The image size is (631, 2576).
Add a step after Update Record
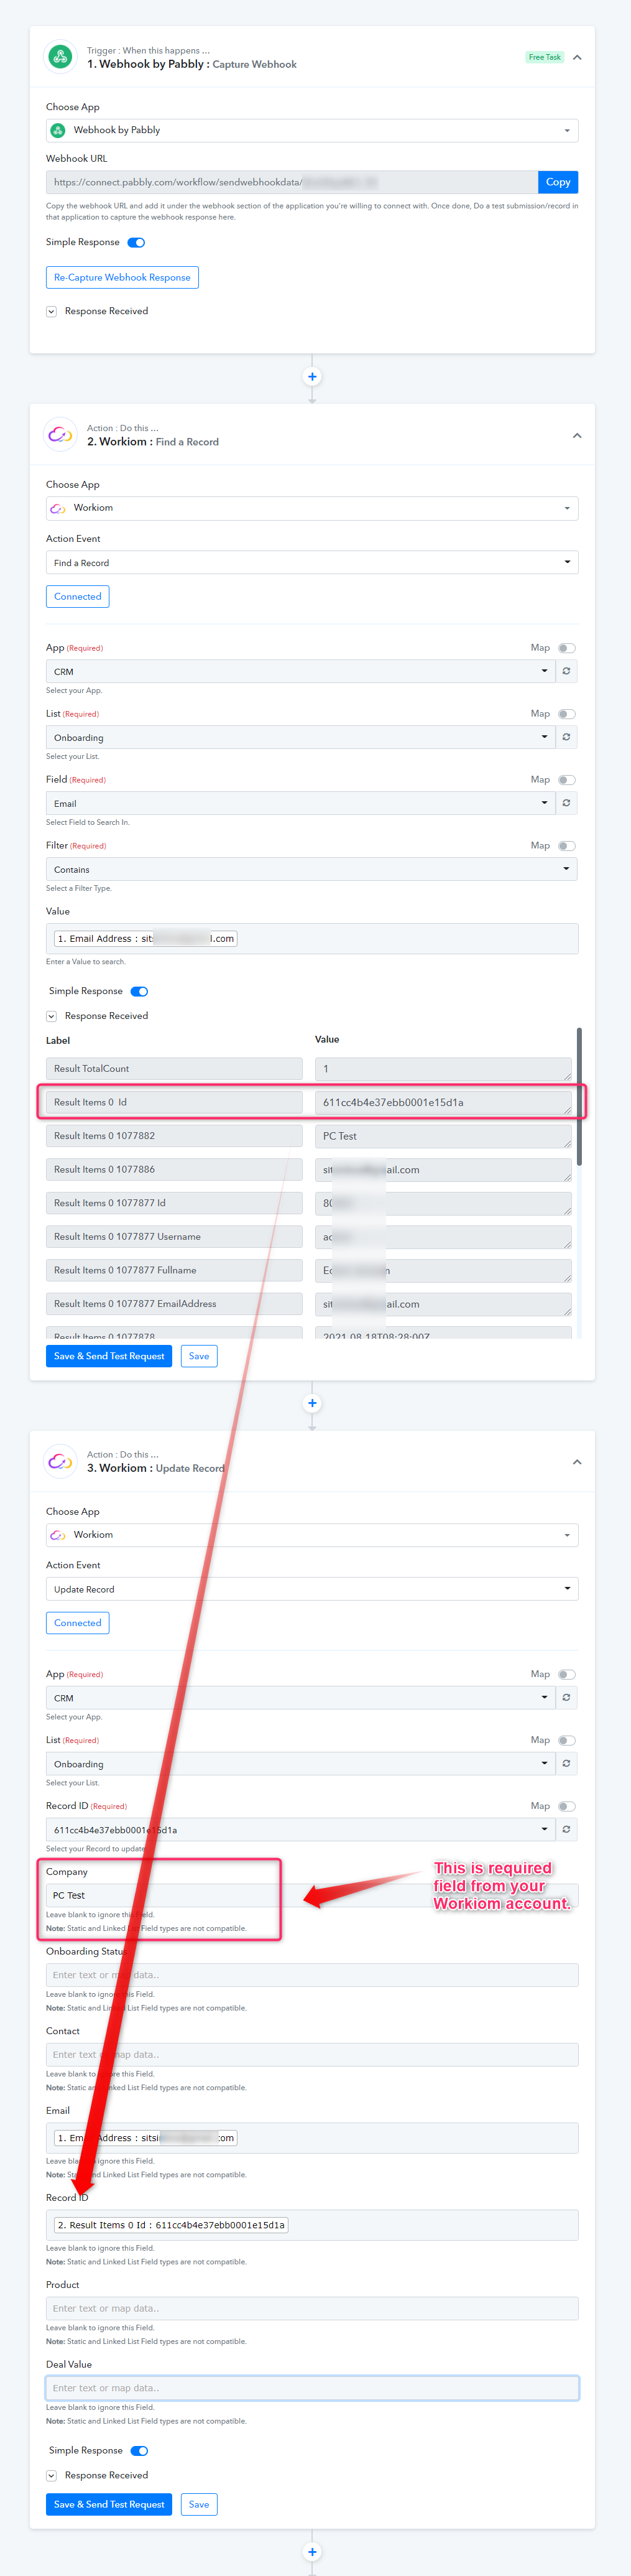pyautogui.click(x=312, y=2551)
